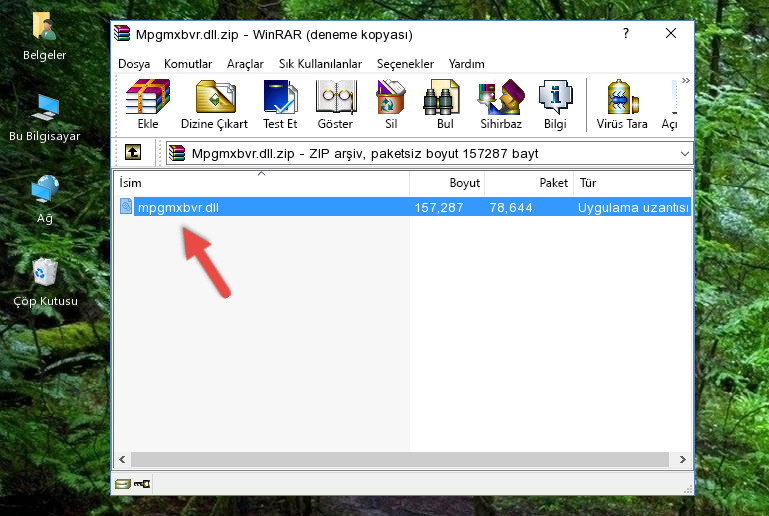Click the mpgmxbvr.dll file icon

click(126, 206)
